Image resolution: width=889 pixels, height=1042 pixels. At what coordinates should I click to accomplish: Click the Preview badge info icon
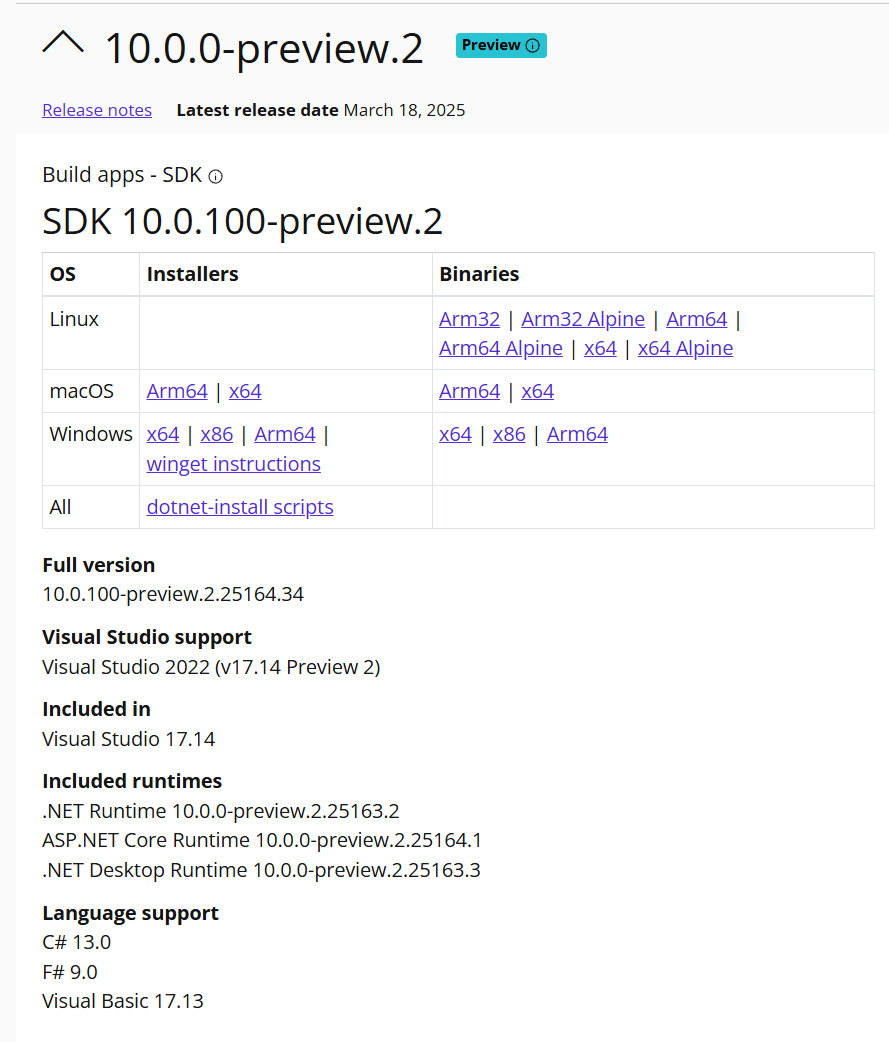coord(533,45)
